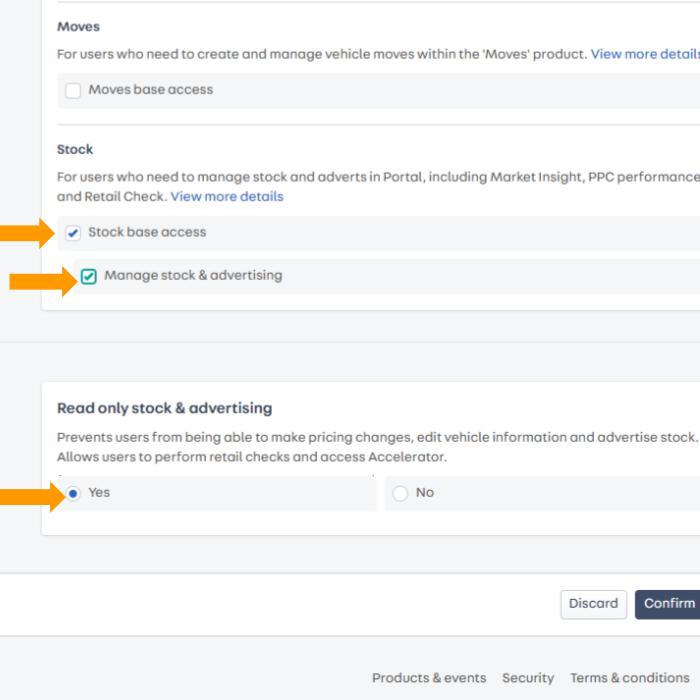Click Read only stock & advertising heading
This screenshot has width=700, height=700.
click(x=165, y=408)
